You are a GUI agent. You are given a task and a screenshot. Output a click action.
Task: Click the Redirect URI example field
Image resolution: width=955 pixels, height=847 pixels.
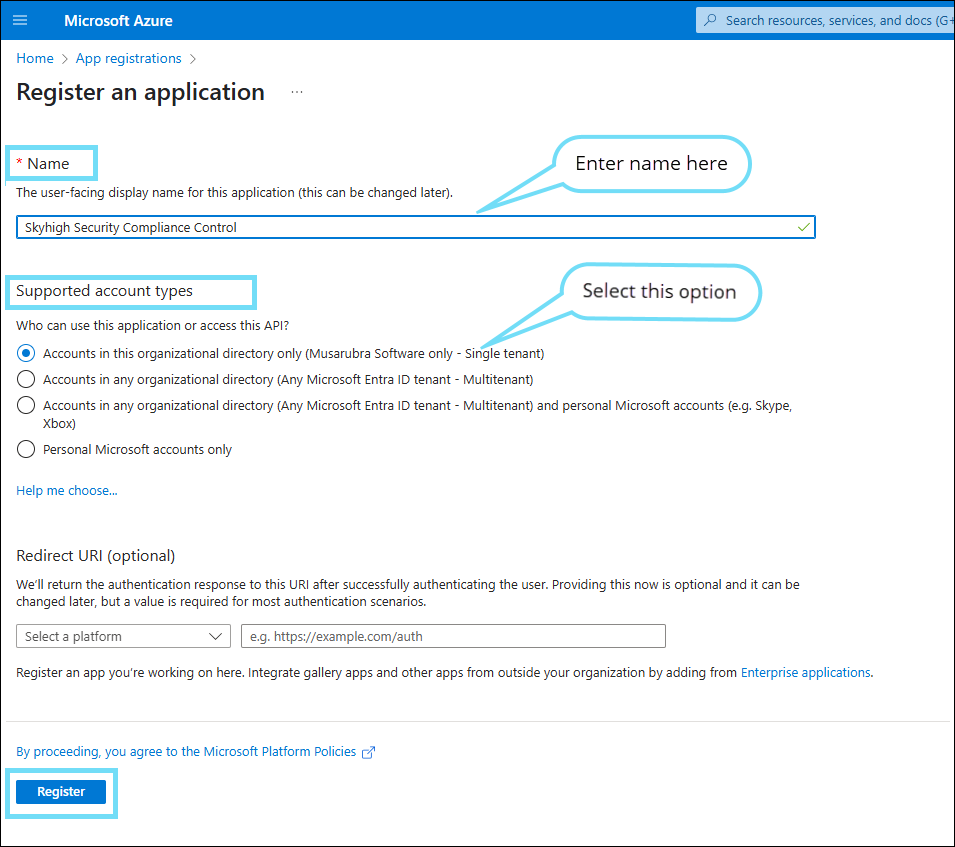coord(453,636)
